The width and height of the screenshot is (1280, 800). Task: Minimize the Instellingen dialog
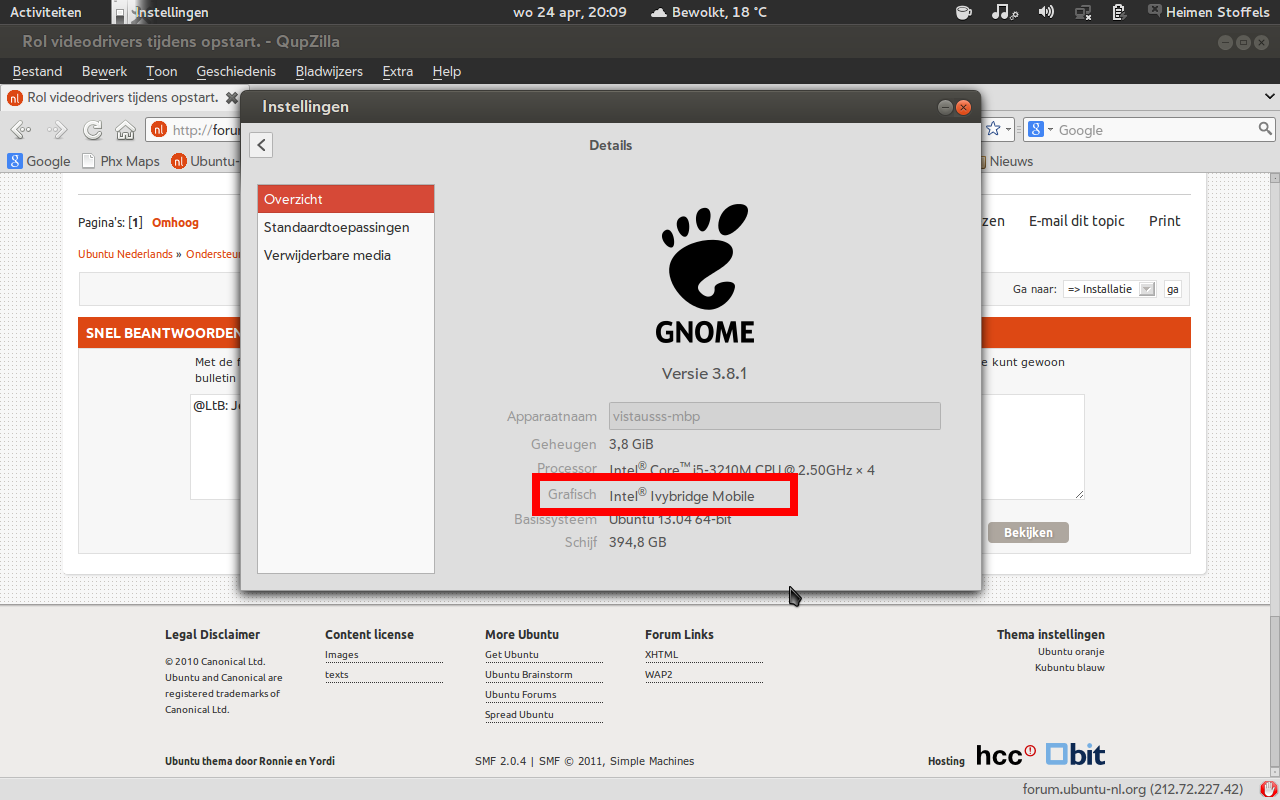[x=944, y=107]
